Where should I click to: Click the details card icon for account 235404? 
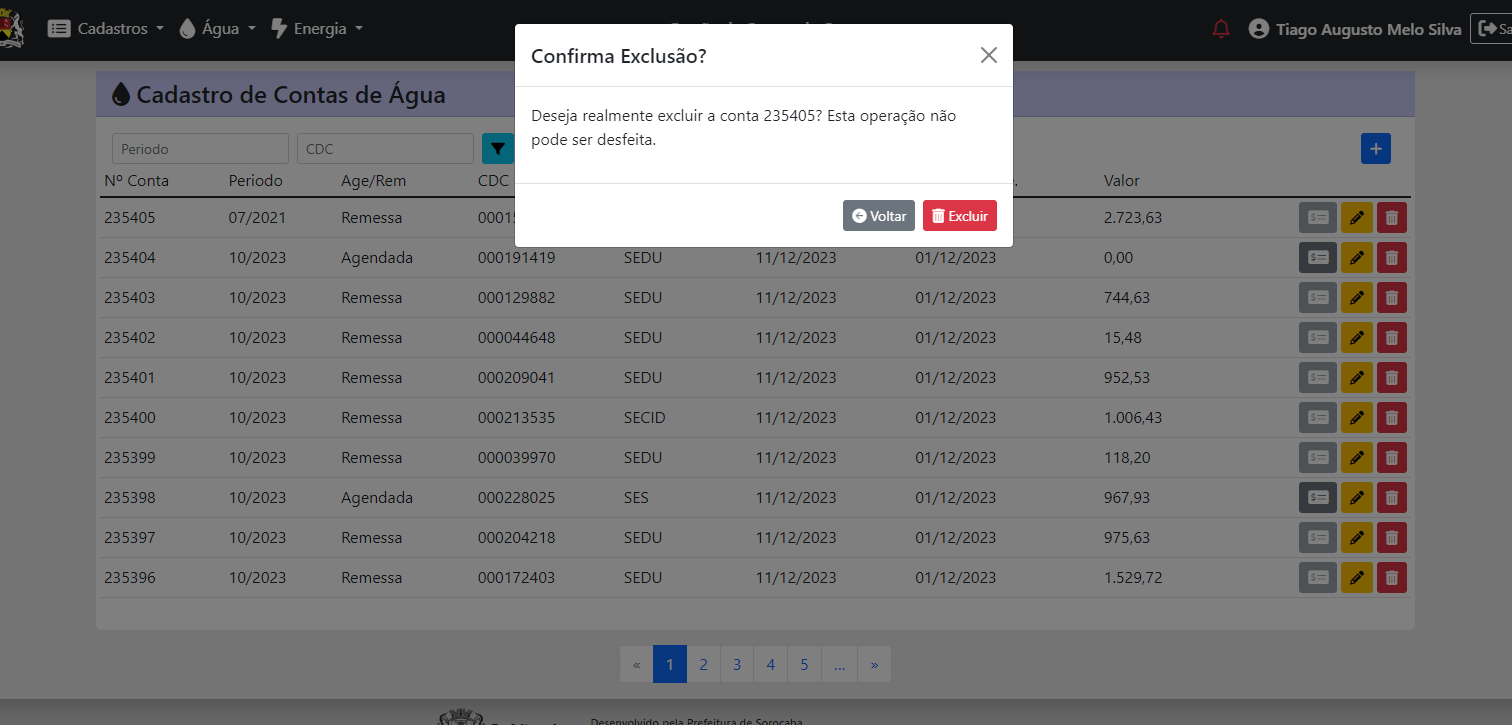[x=1318, y=258]
